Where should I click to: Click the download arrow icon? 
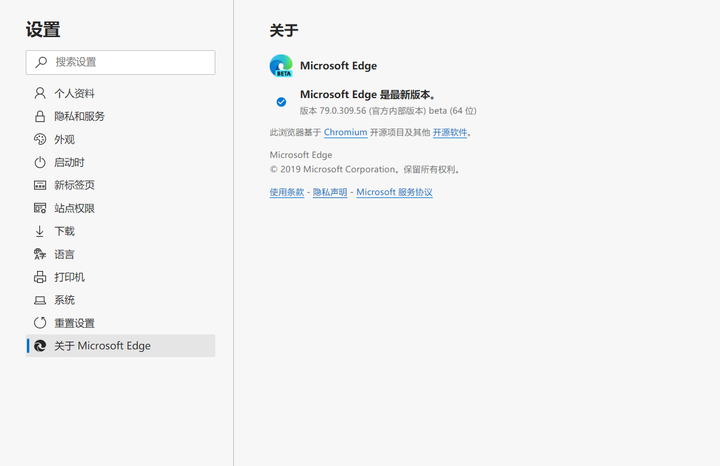[40, 231]
